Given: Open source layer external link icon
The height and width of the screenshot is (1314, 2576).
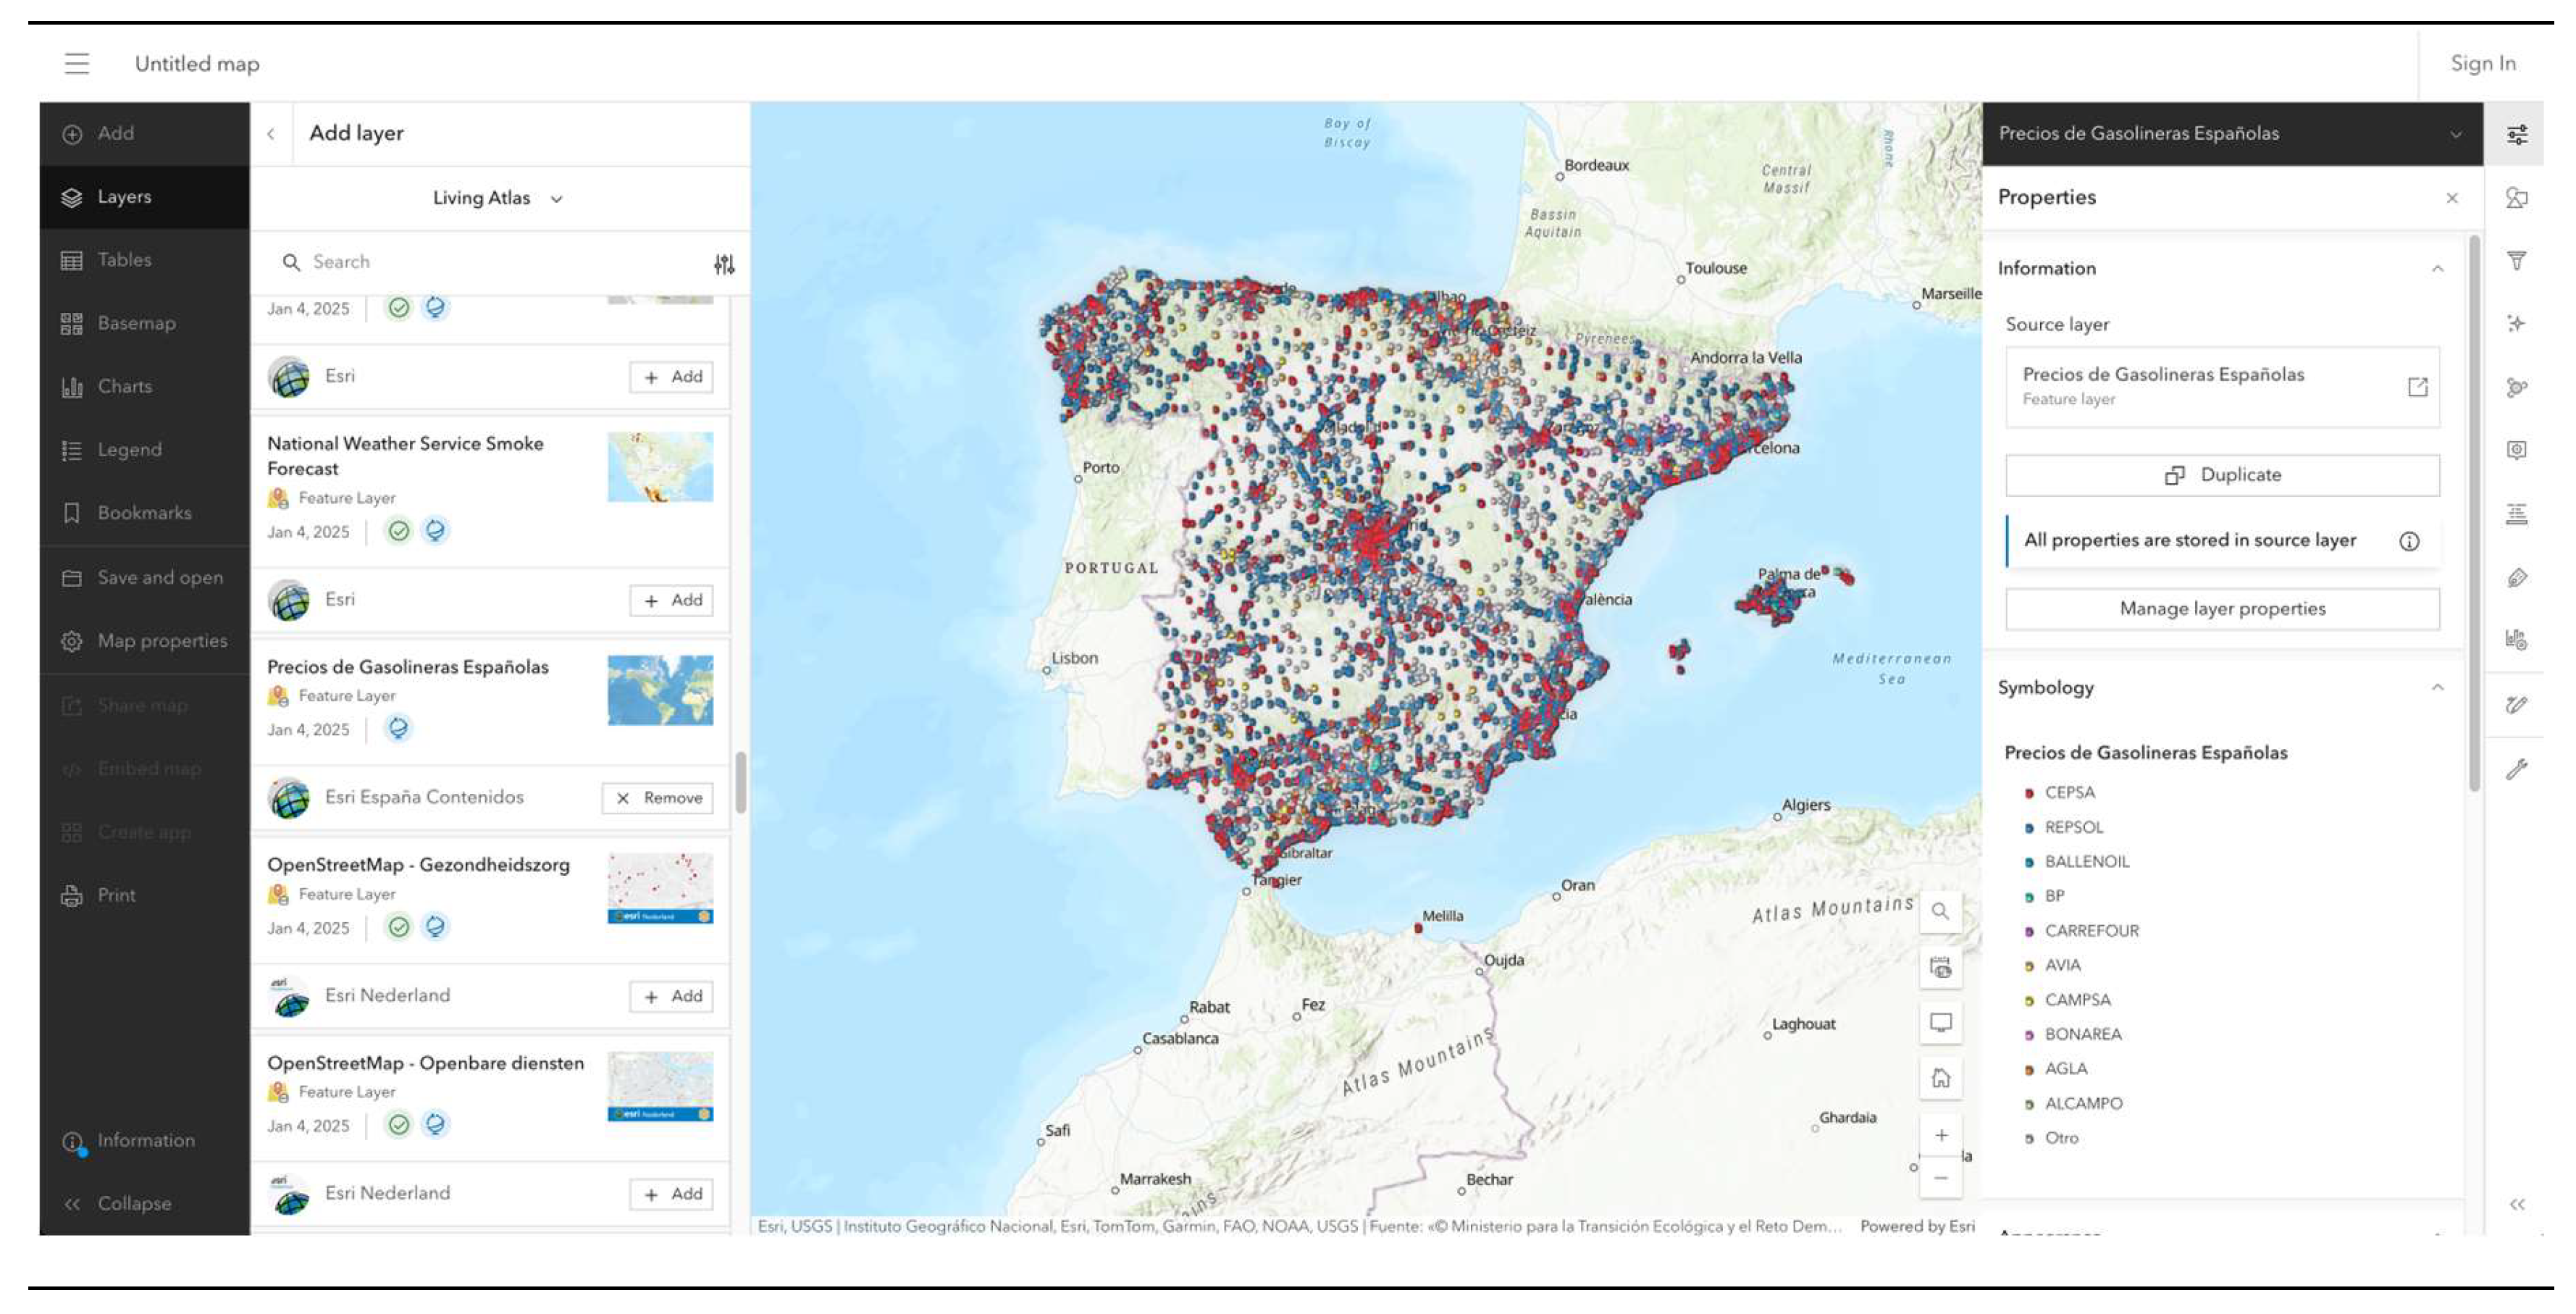Looking at the screenshot, I should coord(2417,387).
